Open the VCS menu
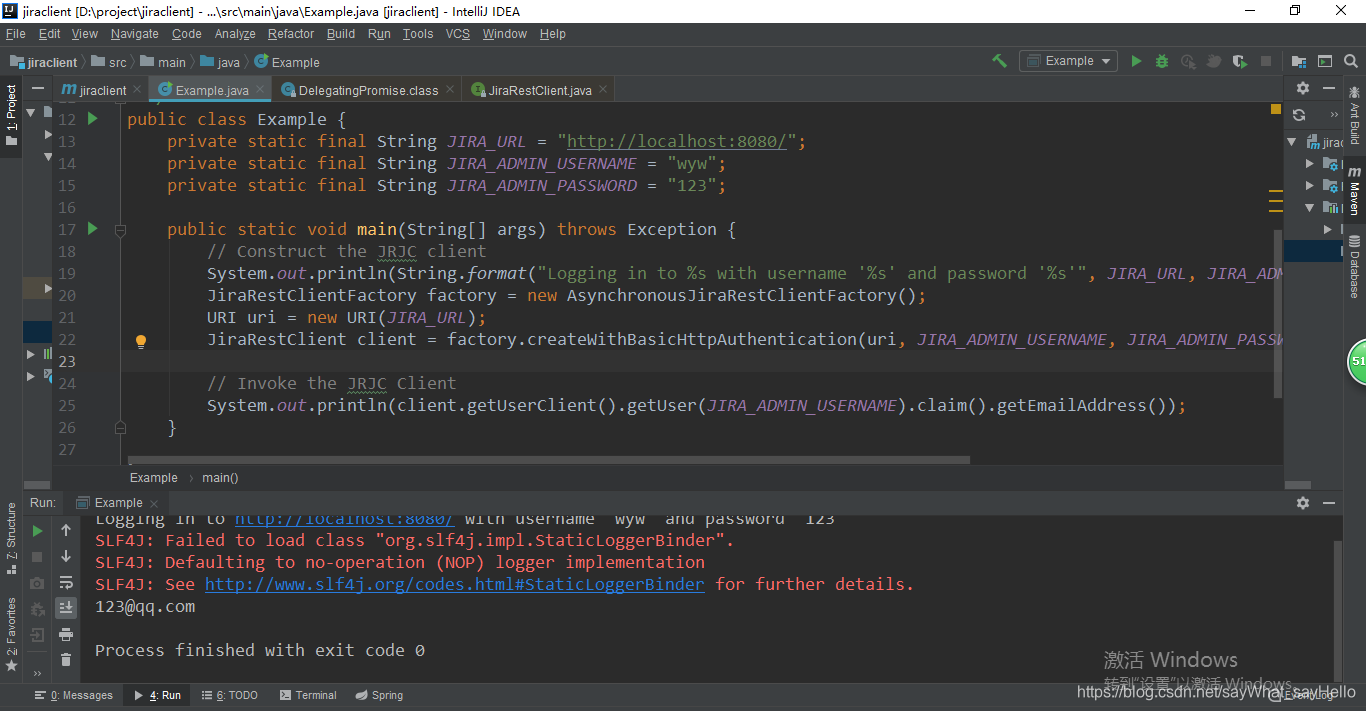This screenshot has height=711, width=1366. tap(458, 34)
